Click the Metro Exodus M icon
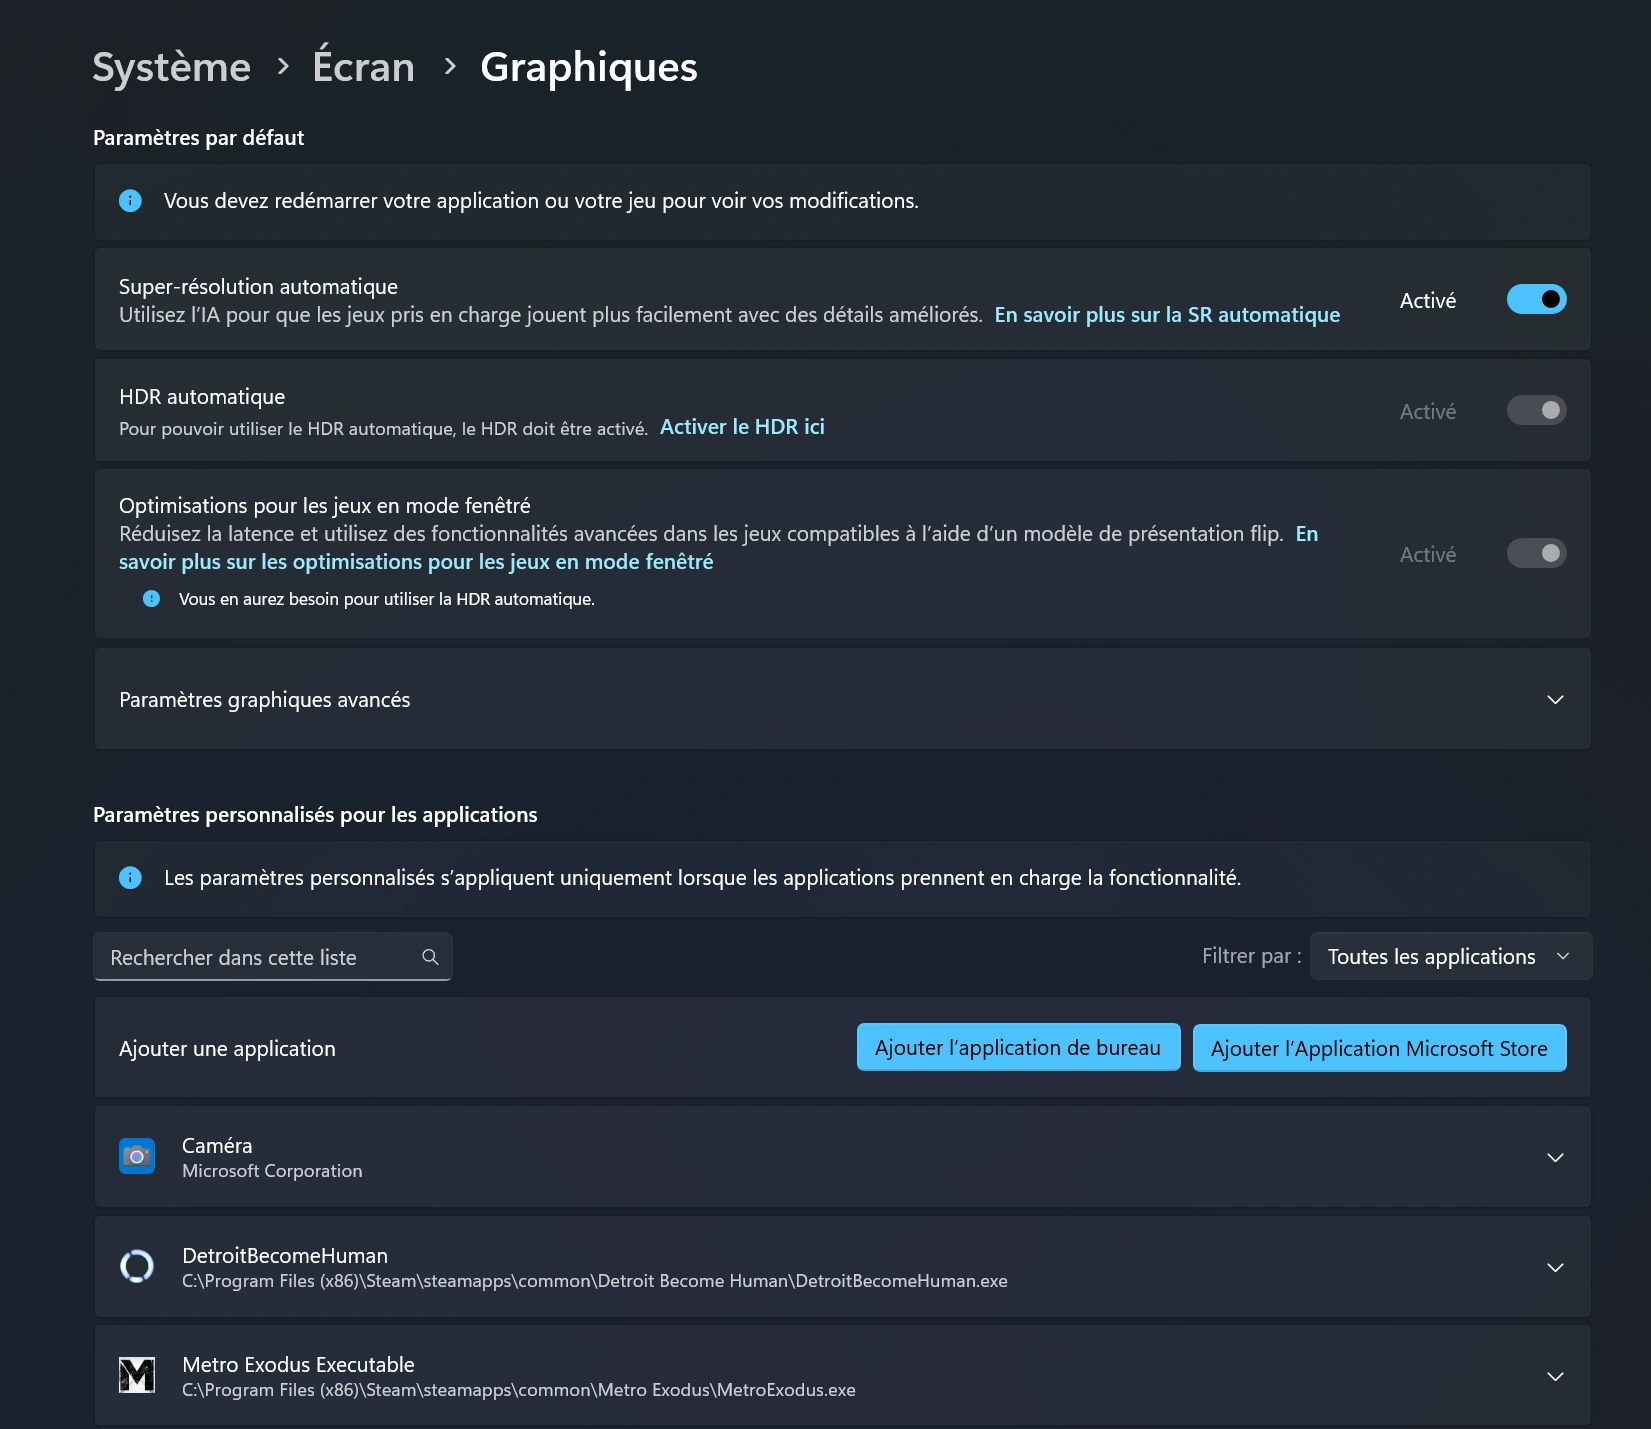This screenshot has height=1429, width=1651. tap(137, 1375)
